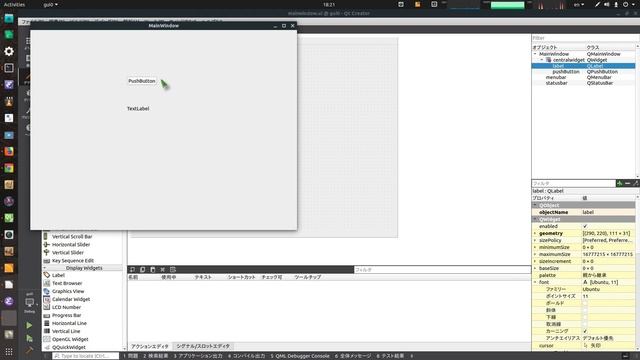Click the locator Type to locate field
Image resolution: width=640 pixels, height=360 pixels.
point(85,356)
